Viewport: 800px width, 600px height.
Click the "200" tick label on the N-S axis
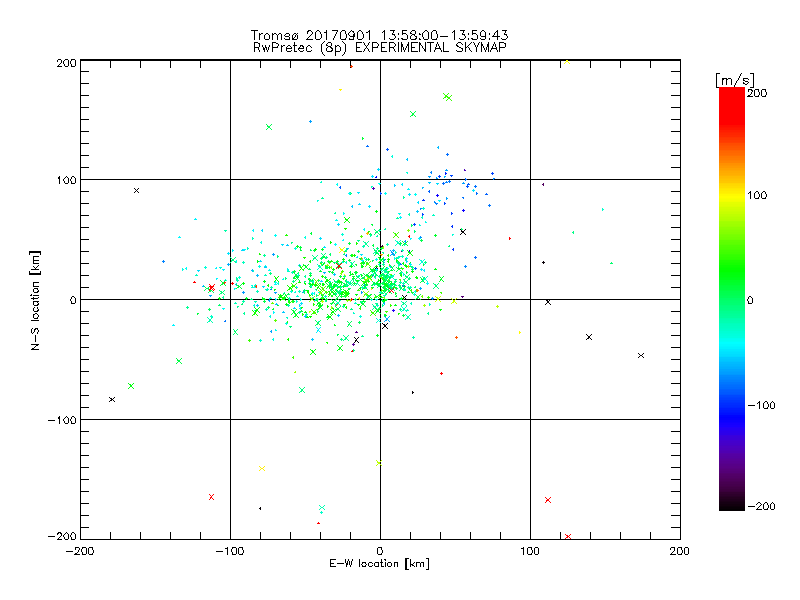[x=66, y=63]
